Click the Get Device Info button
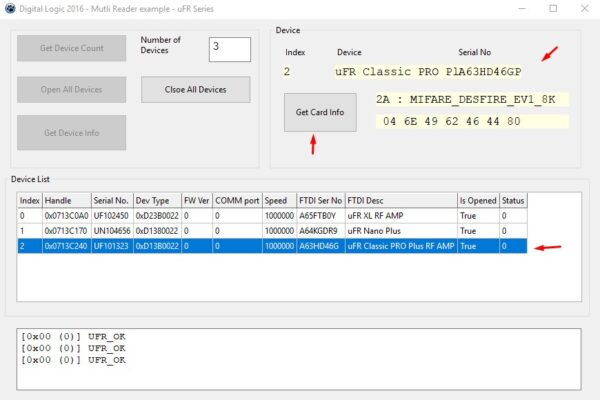This screenshot has height=400, width=600. tap(71, 132)
